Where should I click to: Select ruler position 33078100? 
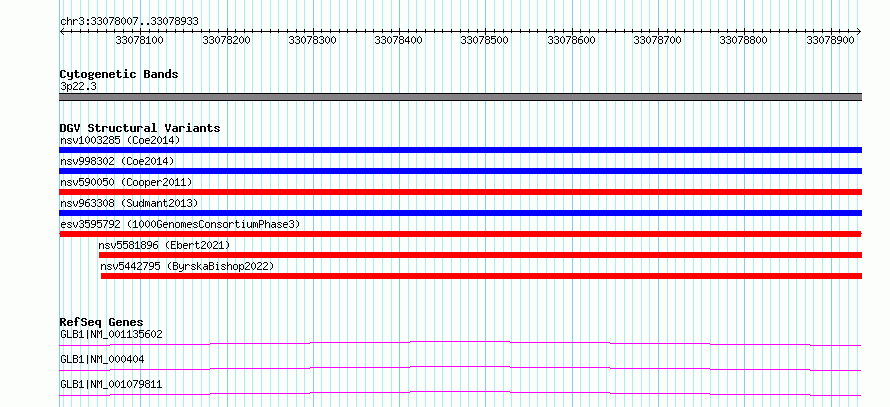[x=140, y=40]
